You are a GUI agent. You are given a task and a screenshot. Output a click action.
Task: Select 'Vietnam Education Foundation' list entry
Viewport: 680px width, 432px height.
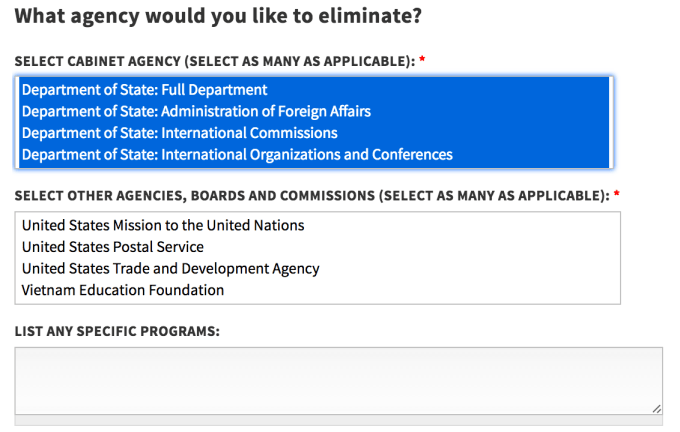(x=123, y=291)
